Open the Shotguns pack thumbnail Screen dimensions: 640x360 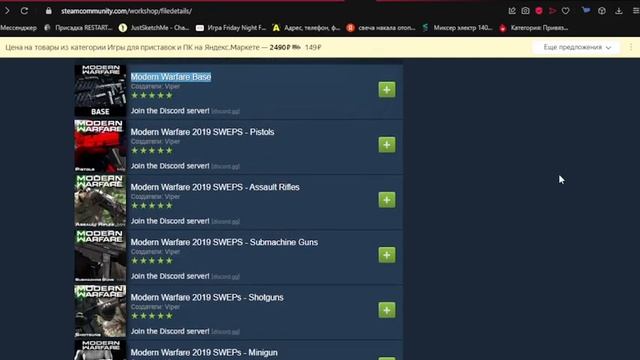click(x=100, y=311)
